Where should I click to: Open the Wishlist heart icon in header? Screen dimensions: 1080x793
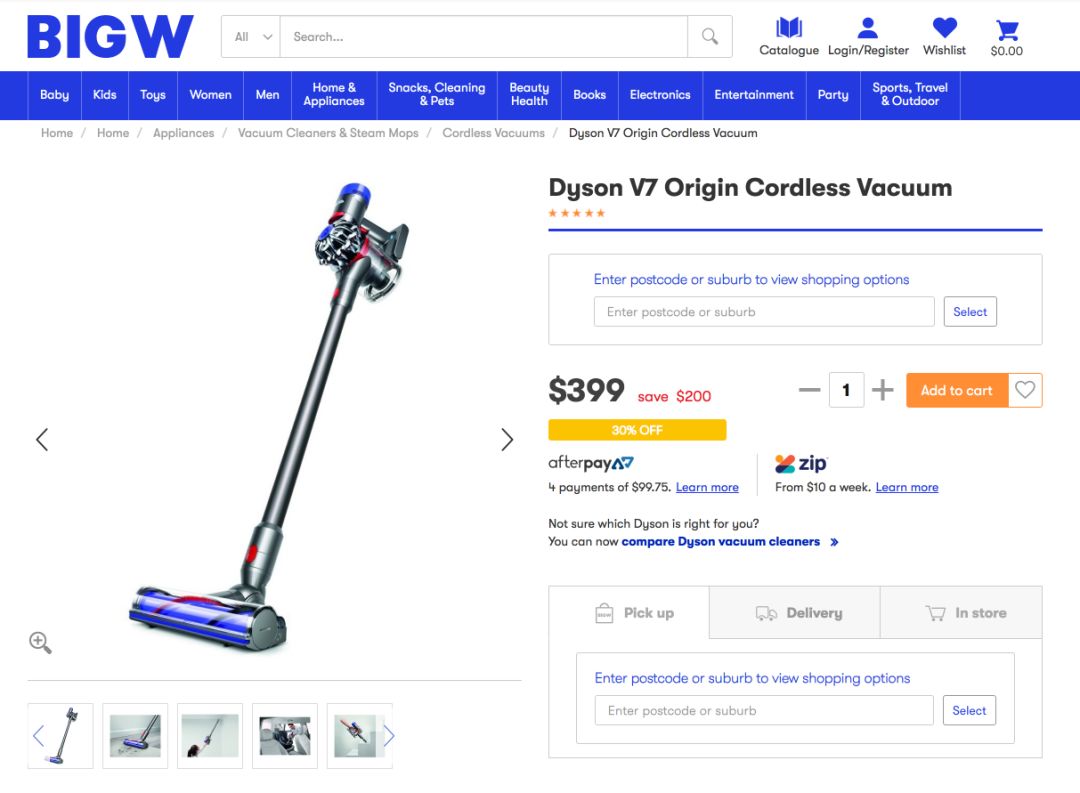point(944,28)
